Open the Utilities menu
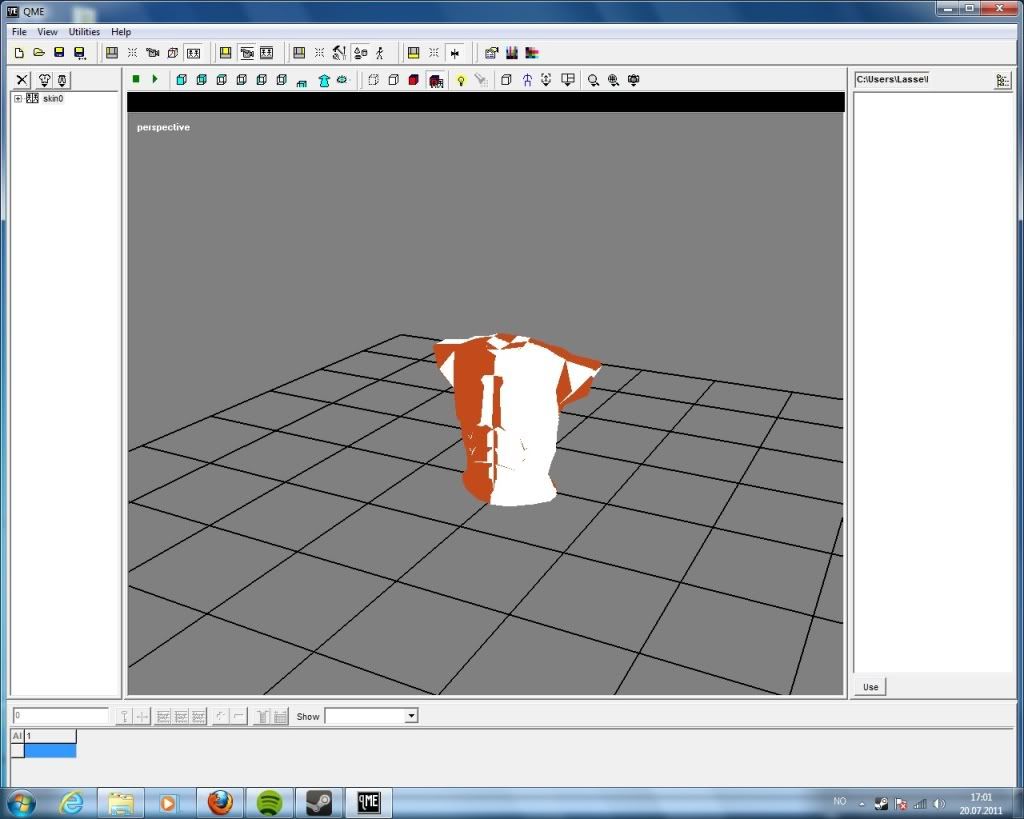This screenshot has height=819, width=1024. [84, 31]
